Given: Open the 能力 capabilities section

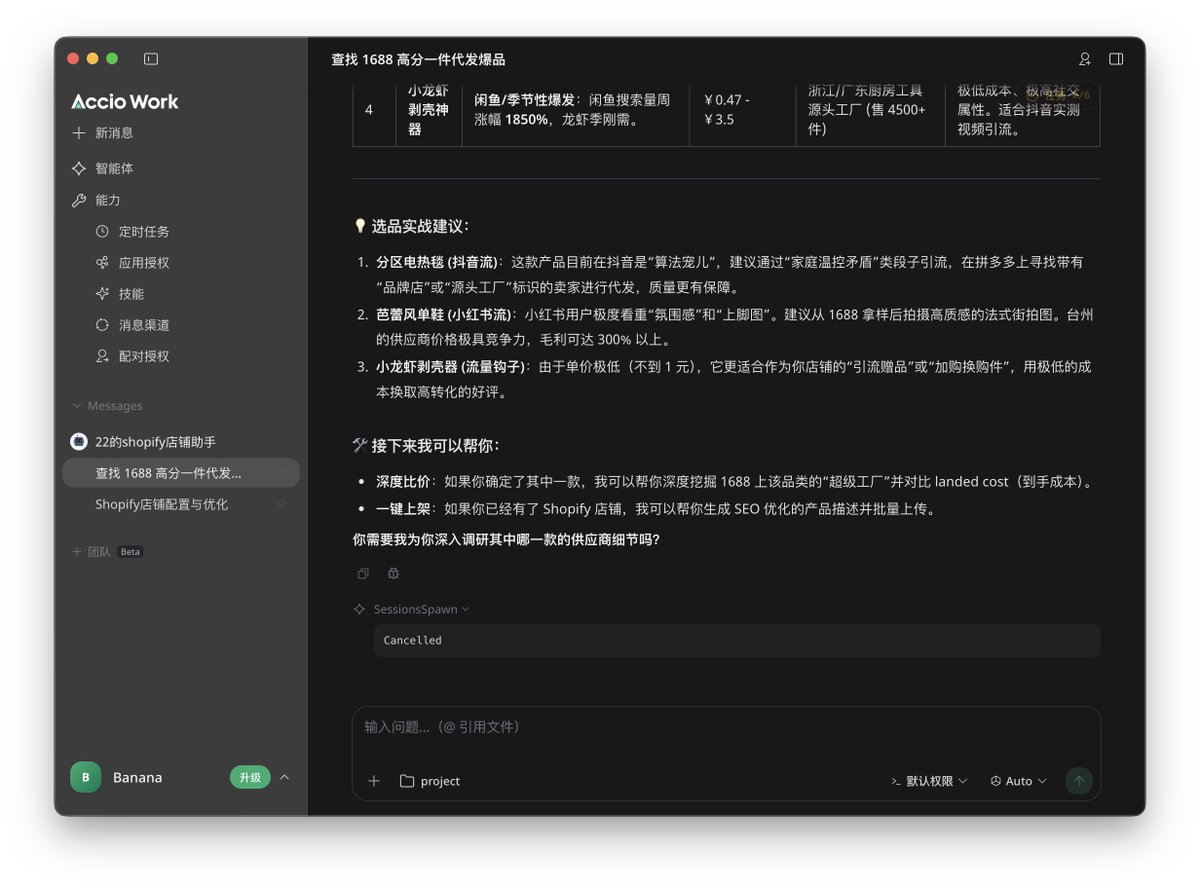Looking at the screenshot, I should pyautogui.click(x=95, y=200).
